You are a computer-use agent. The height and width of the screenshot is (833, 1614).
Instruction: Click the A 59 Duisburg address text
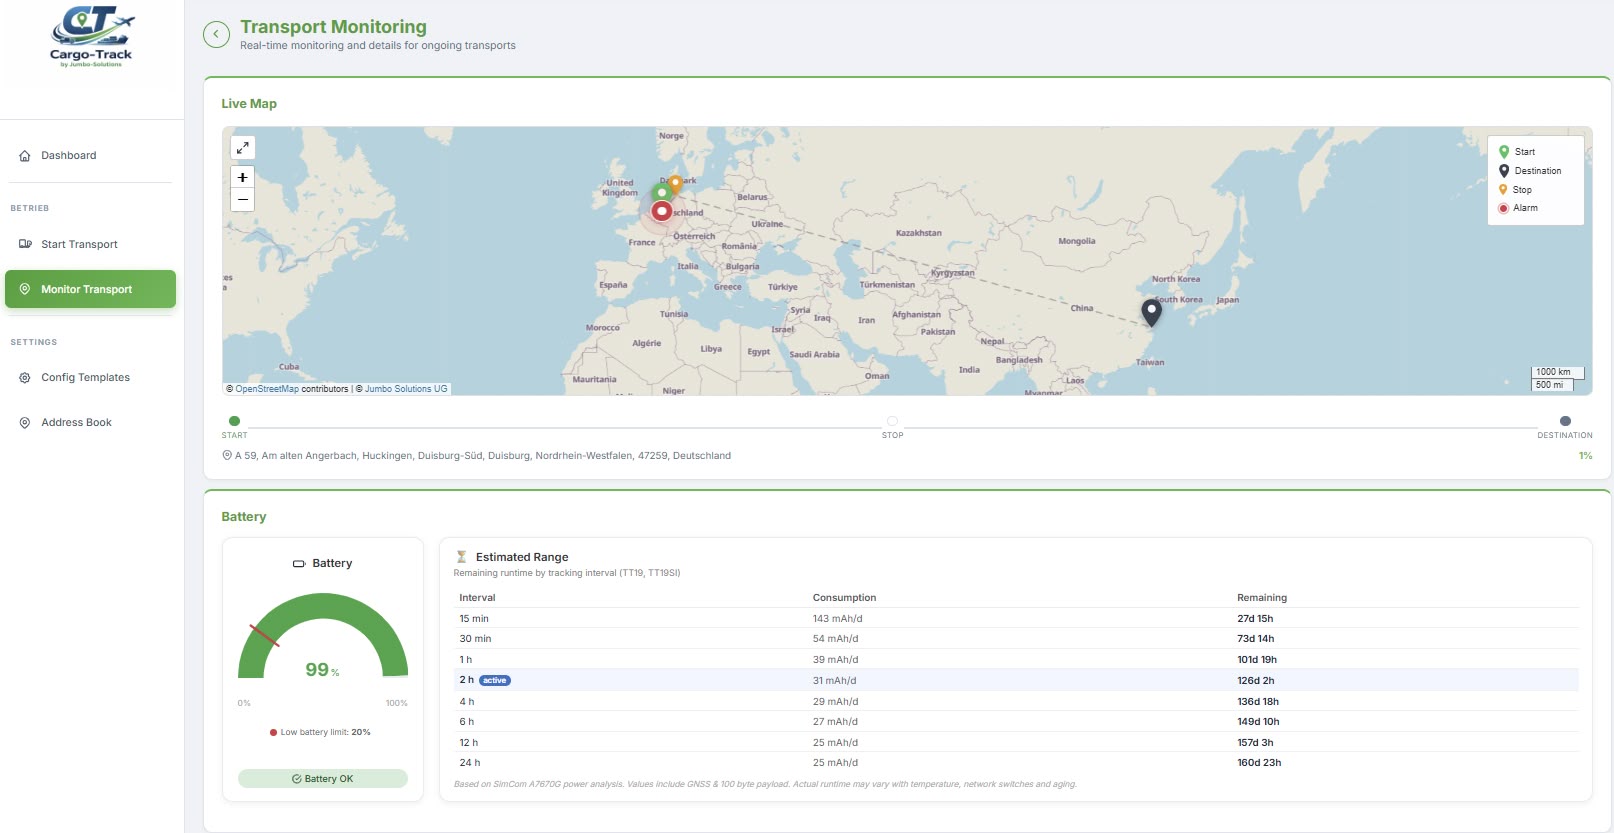[x=483, y=456]
